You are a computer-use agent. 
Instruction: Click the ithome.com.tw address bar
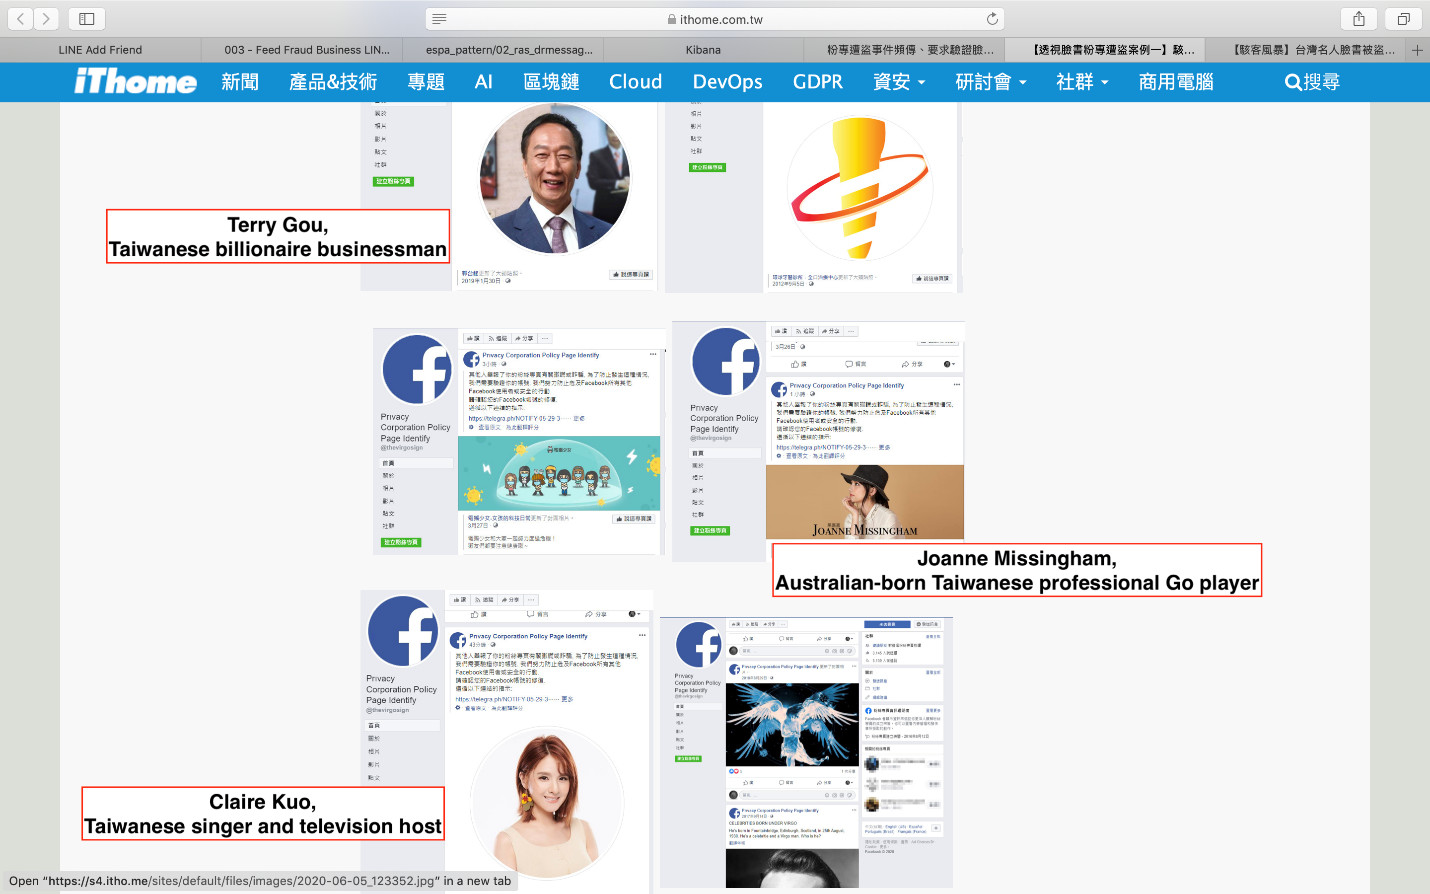click(715, 19)
